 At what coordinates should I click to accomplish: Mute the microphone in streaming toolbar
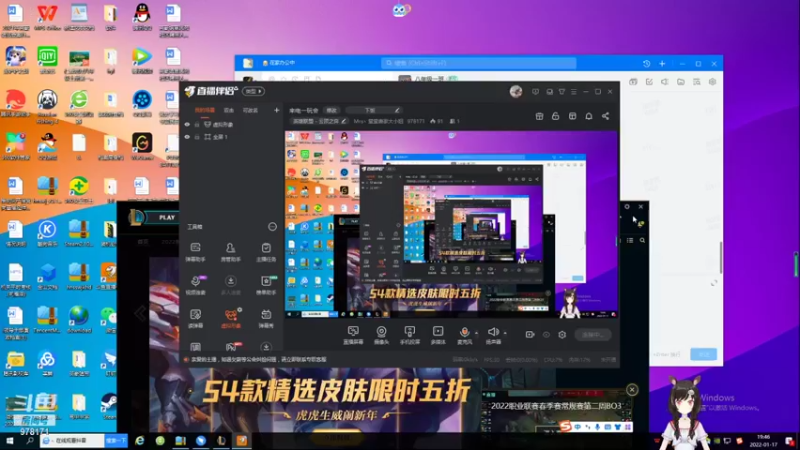[464, 335]
